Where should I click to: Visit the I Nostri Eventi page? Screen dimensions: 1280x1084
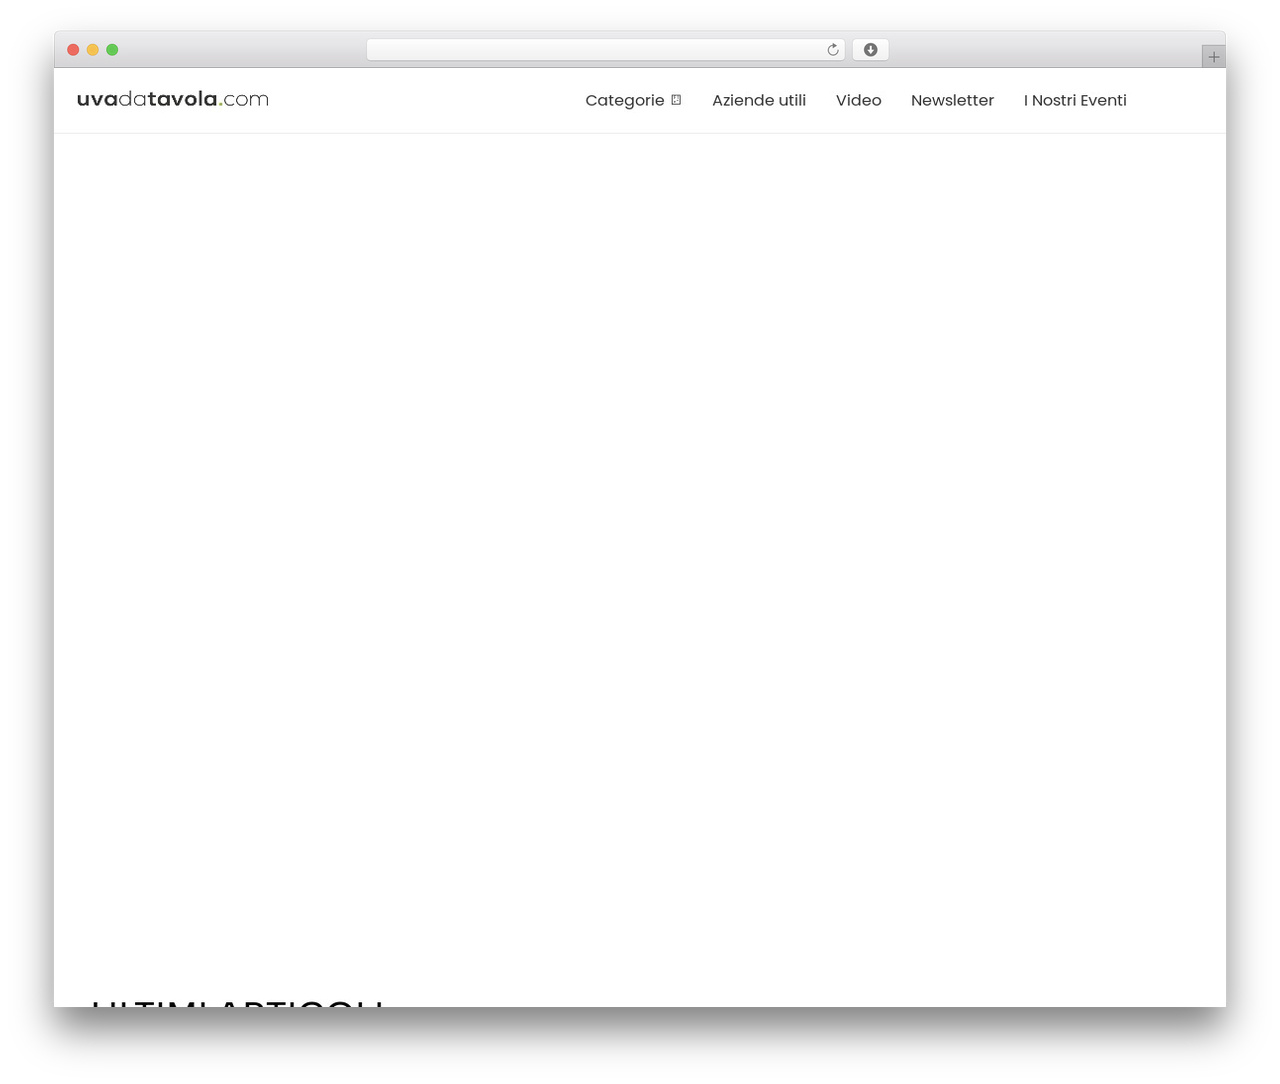click(1075, 100)
